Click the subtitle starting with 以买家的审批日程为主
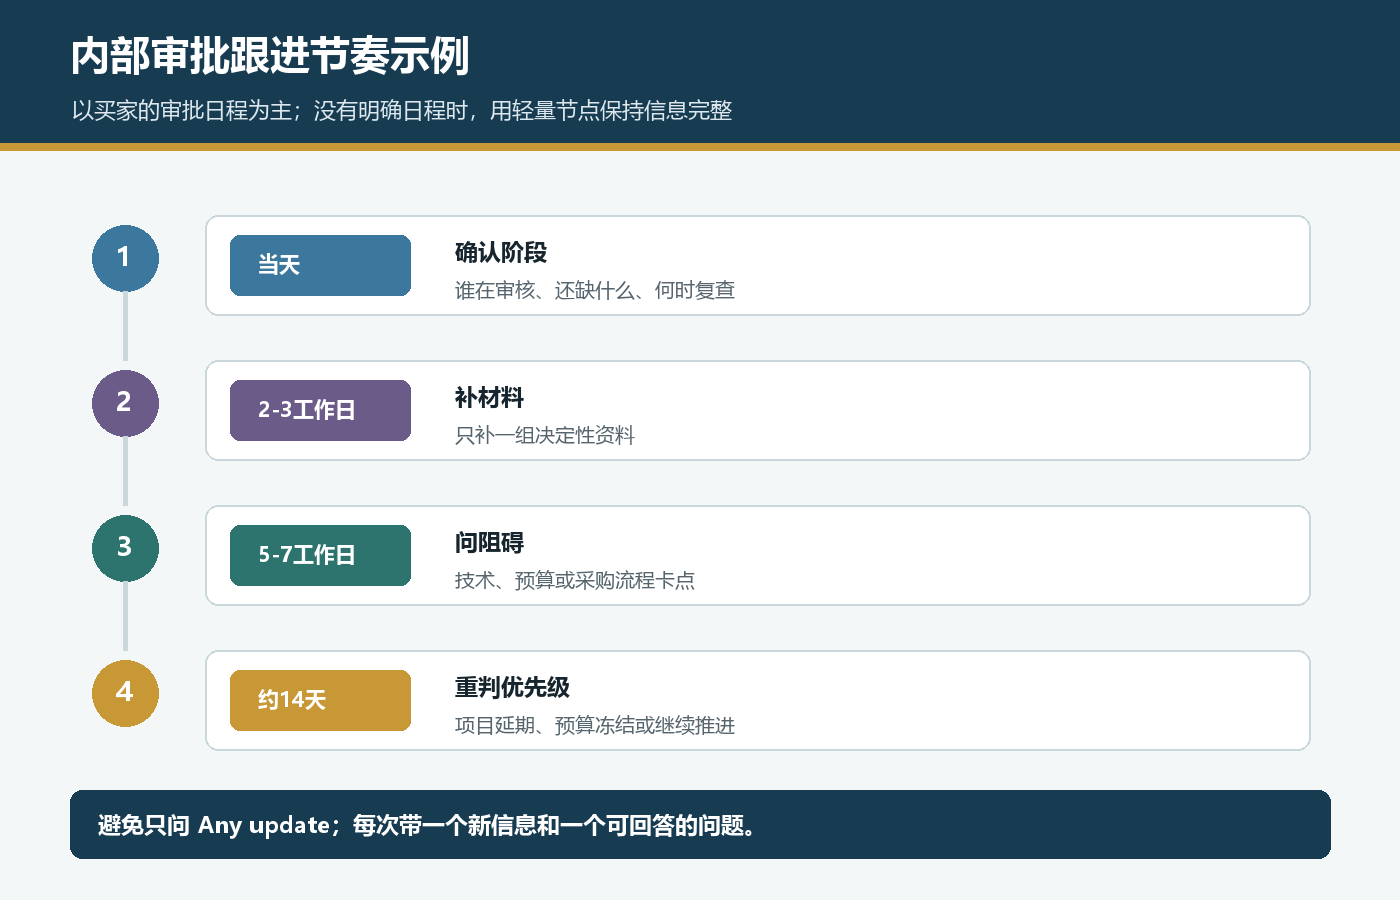This screenshot has width=1400, height=900. tap(402, 110)
